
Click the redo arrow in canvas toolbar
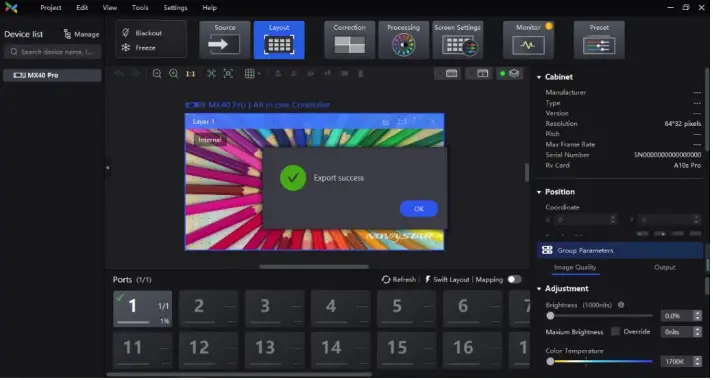tap(136, 74)
